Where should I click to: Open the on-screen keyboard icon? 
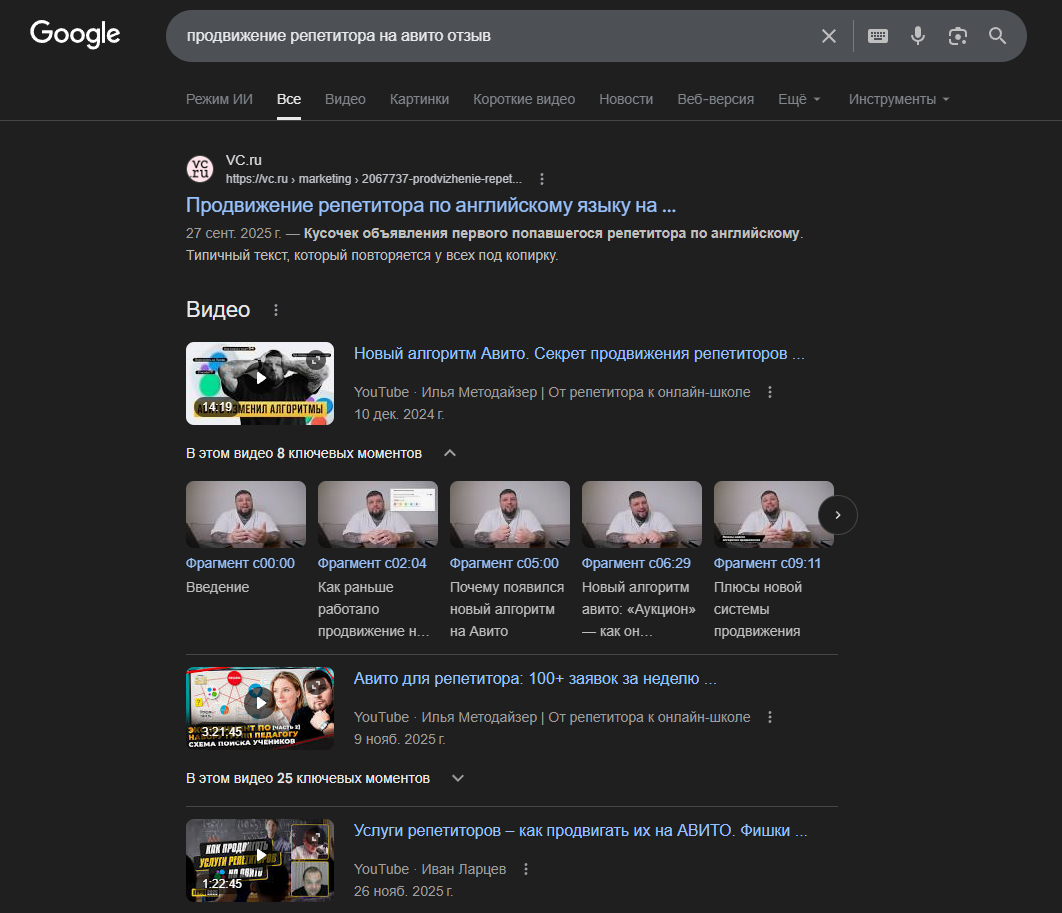click(877, 35)
